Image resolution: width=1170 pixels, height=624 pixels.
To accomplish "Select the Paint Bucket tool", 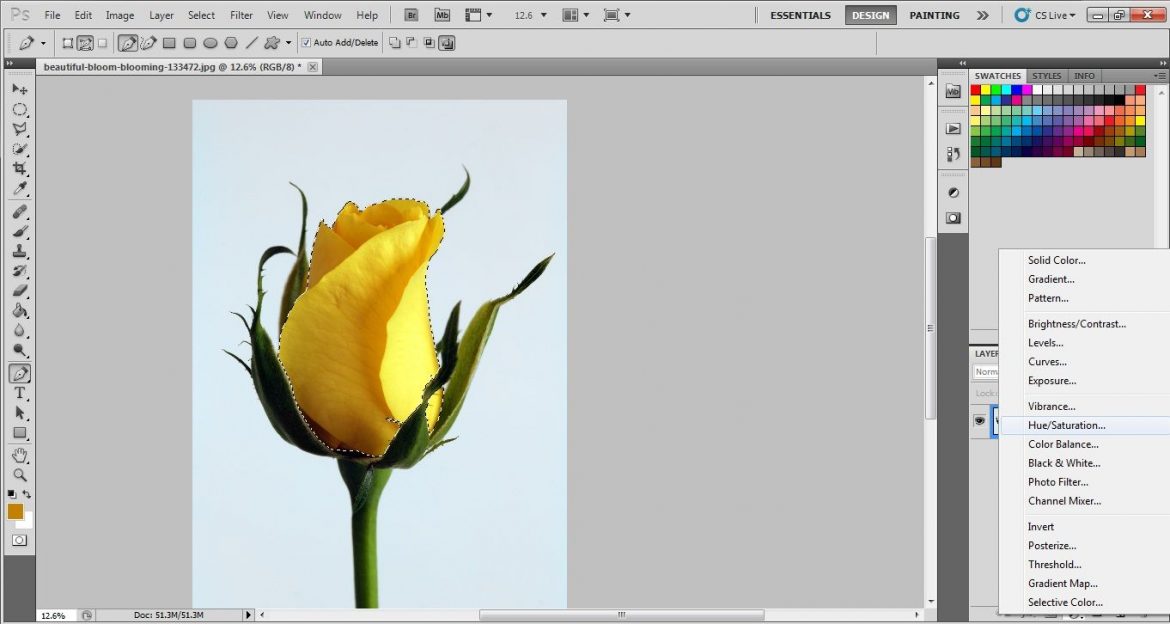I will [19, 311].
